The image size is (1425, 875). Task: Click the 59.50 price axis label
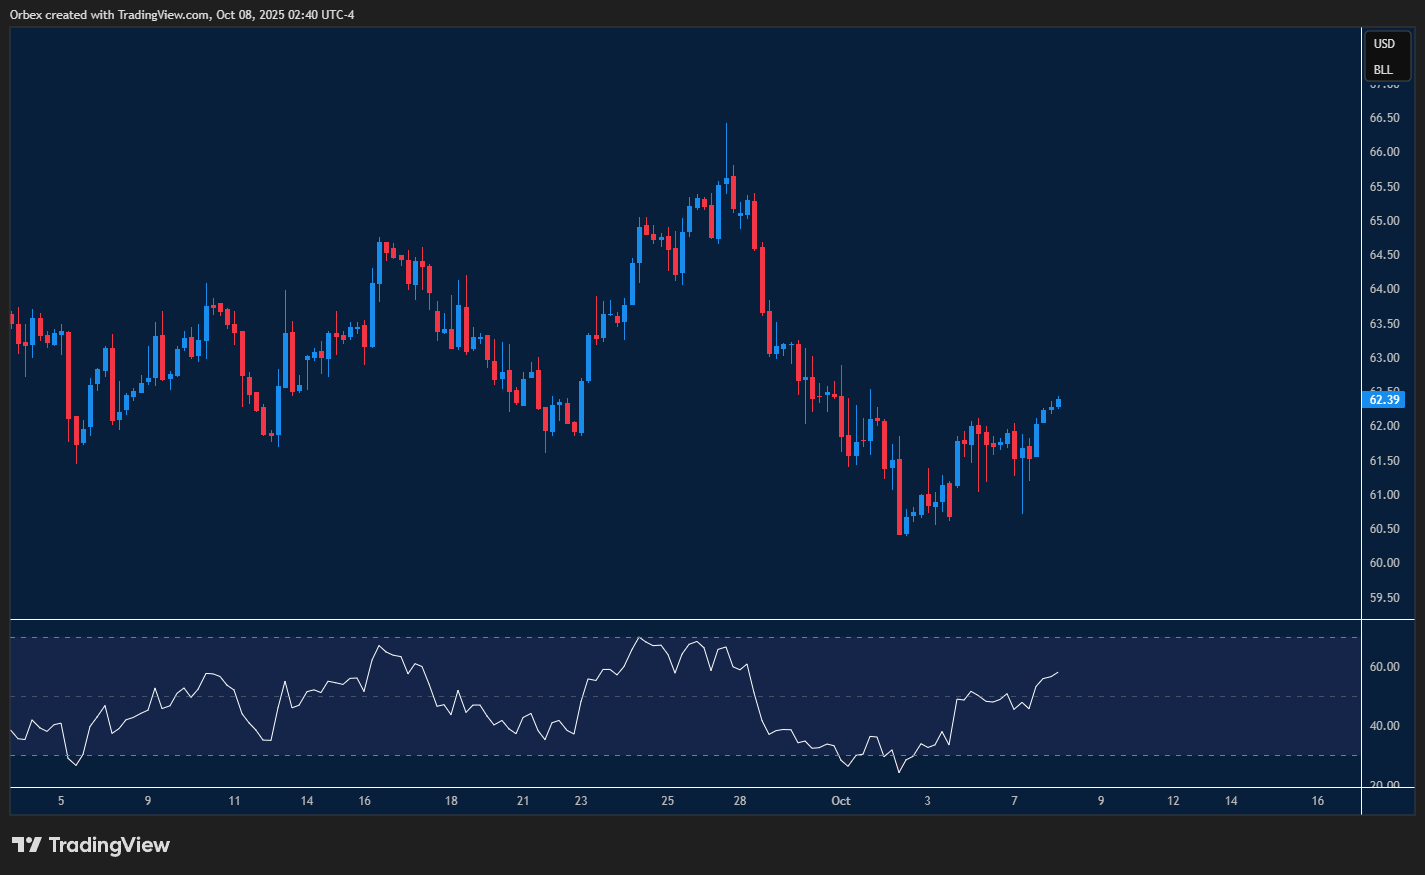tap(1384, 598)
